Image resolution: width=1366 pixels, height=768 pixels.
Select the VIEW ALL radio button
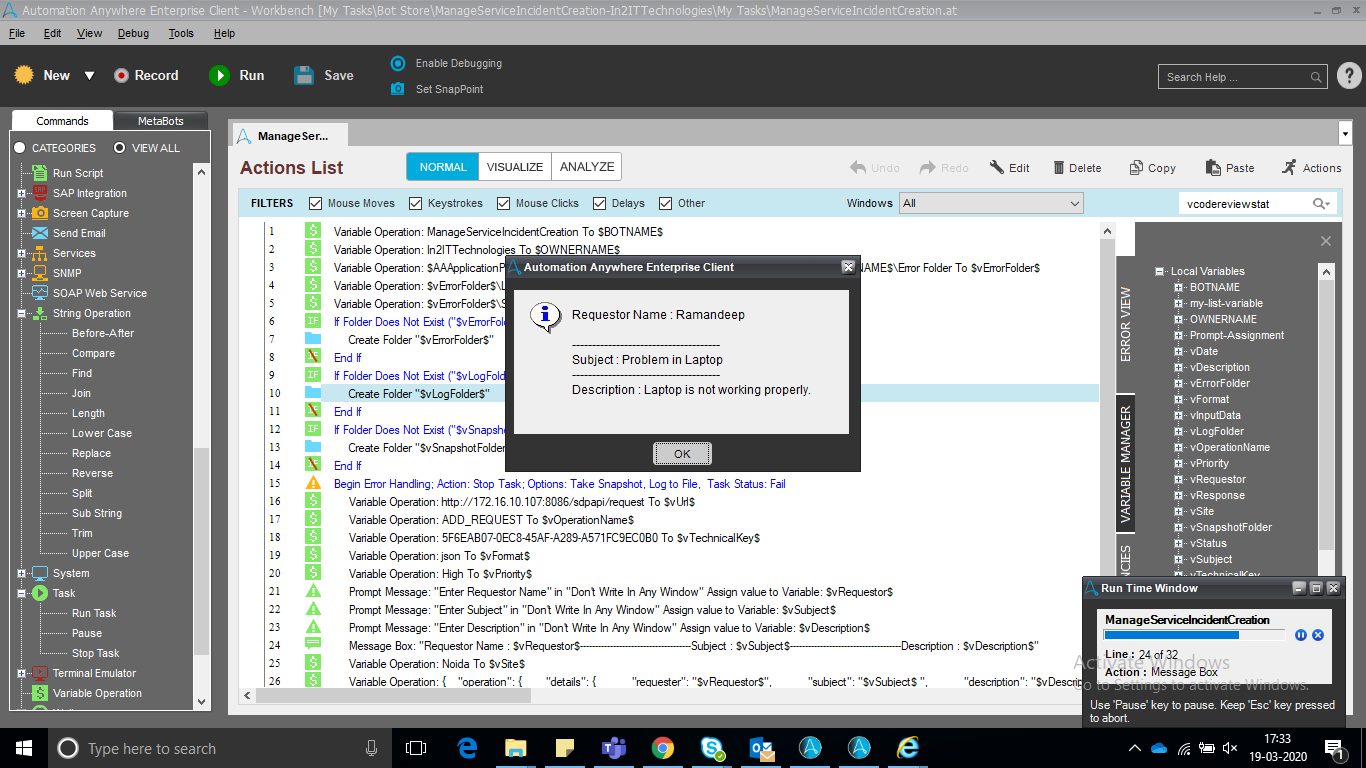(x=120, y=148)
